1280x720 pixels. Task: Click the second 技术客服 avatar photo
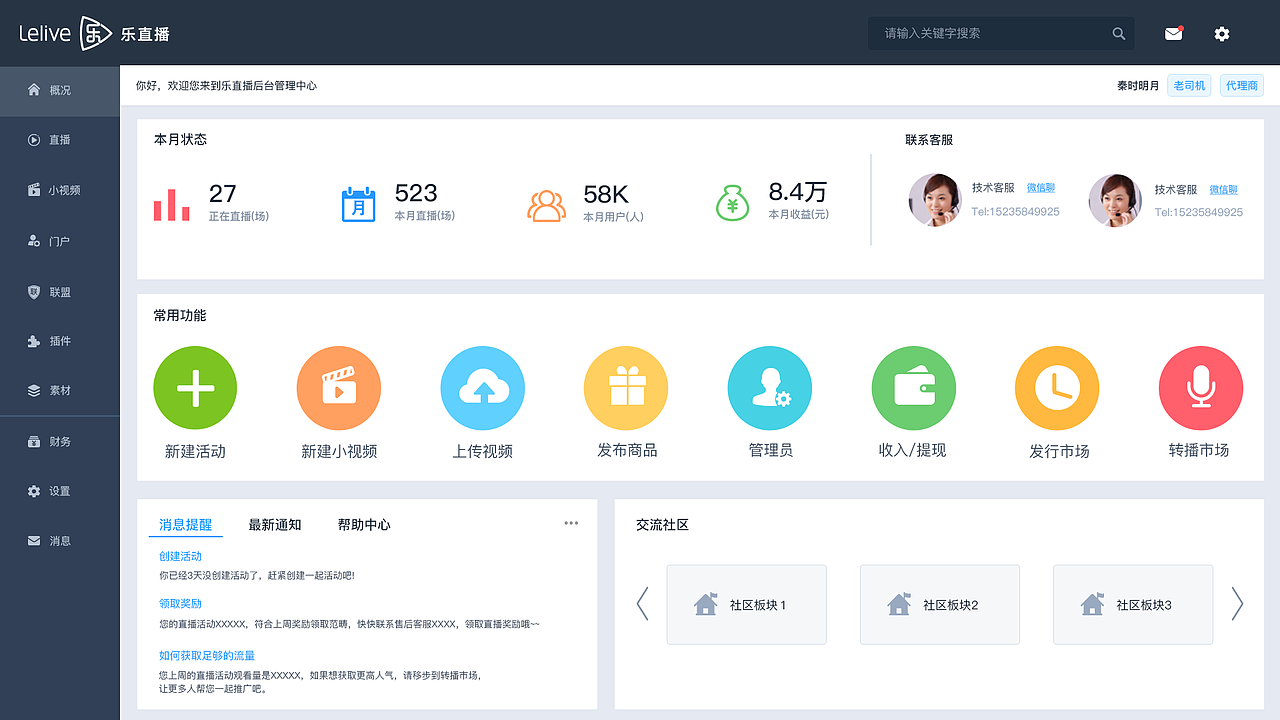click(1115, 200)
